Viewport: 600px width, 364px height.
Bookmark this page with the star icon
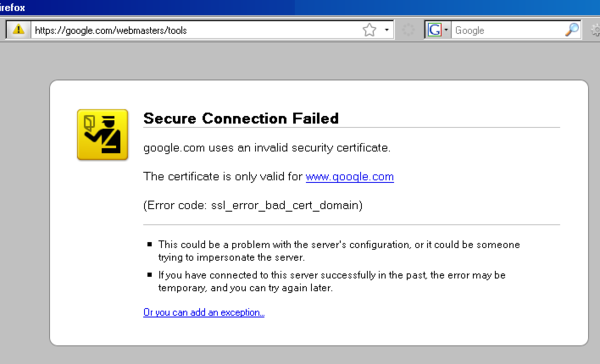pyautogui.click(x=369, y=30)
